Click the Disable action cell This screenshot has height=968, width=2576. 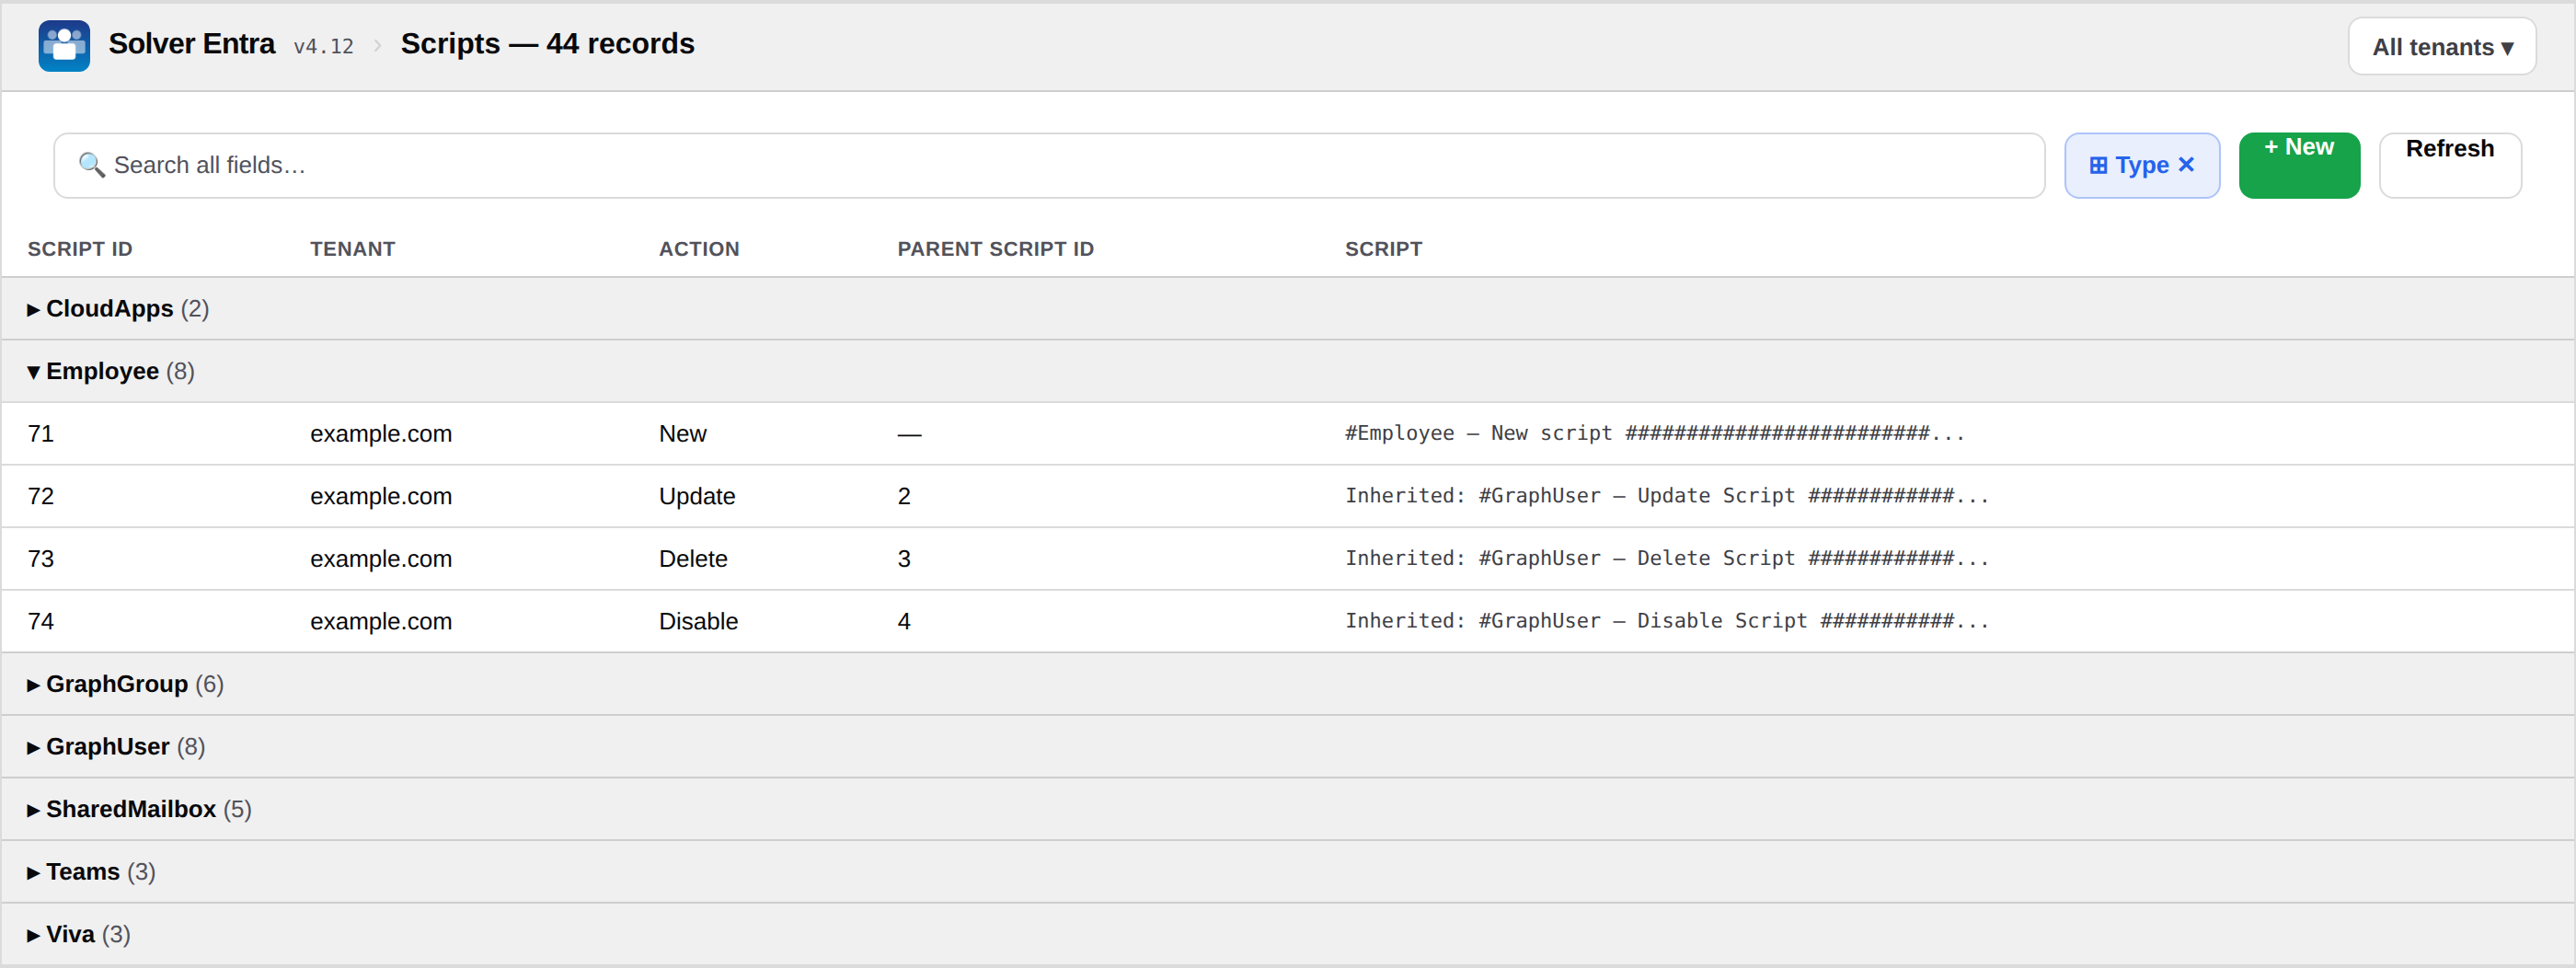(x=698, y=622)
